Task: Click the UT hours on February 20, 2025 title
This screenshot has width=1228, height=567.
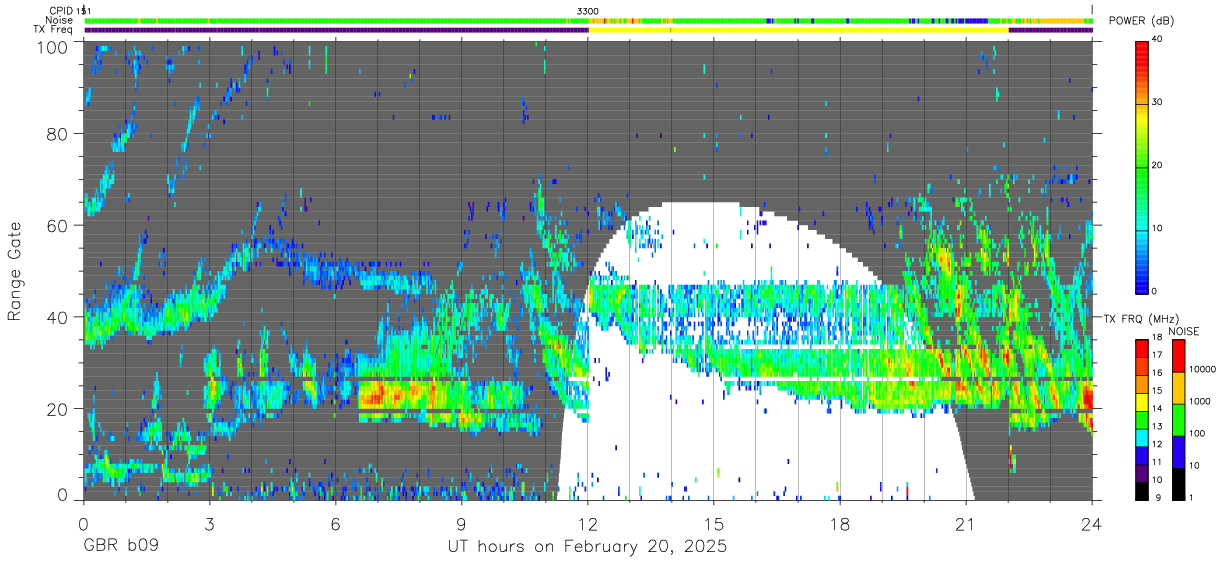Action: point(587,547)
